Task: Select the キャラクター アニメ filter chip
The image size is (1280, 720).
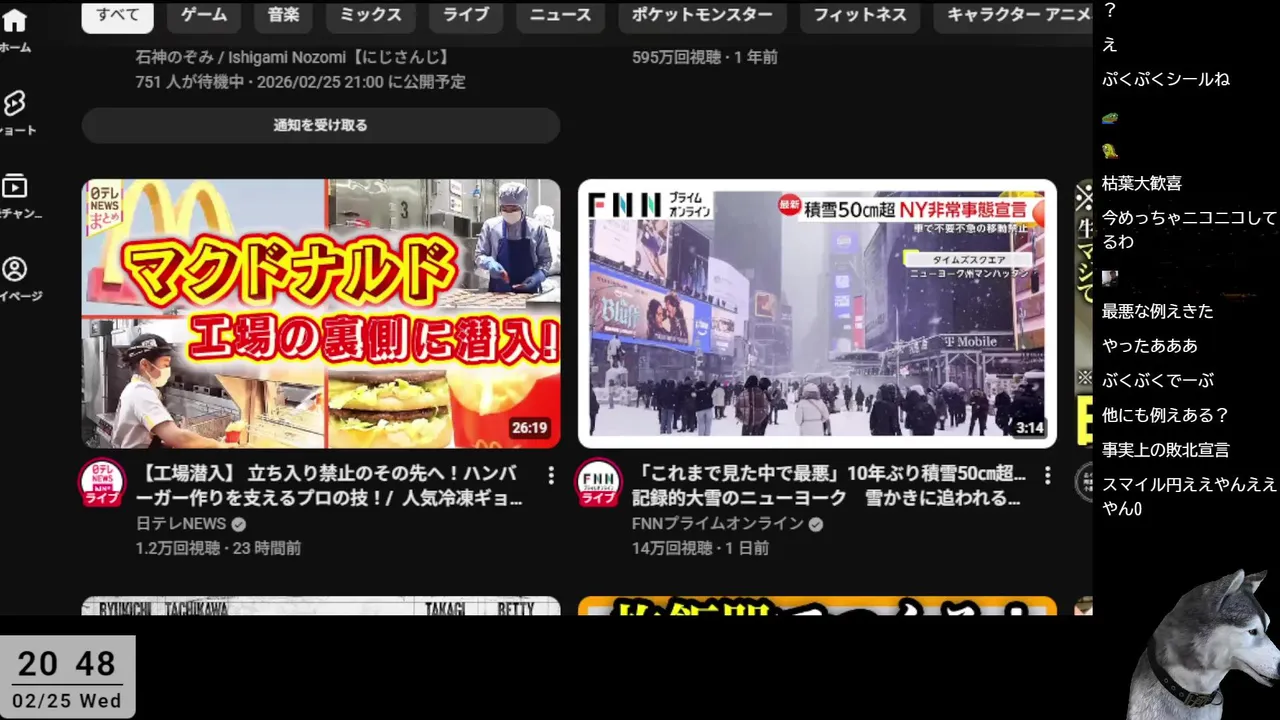Action: 1012,15
